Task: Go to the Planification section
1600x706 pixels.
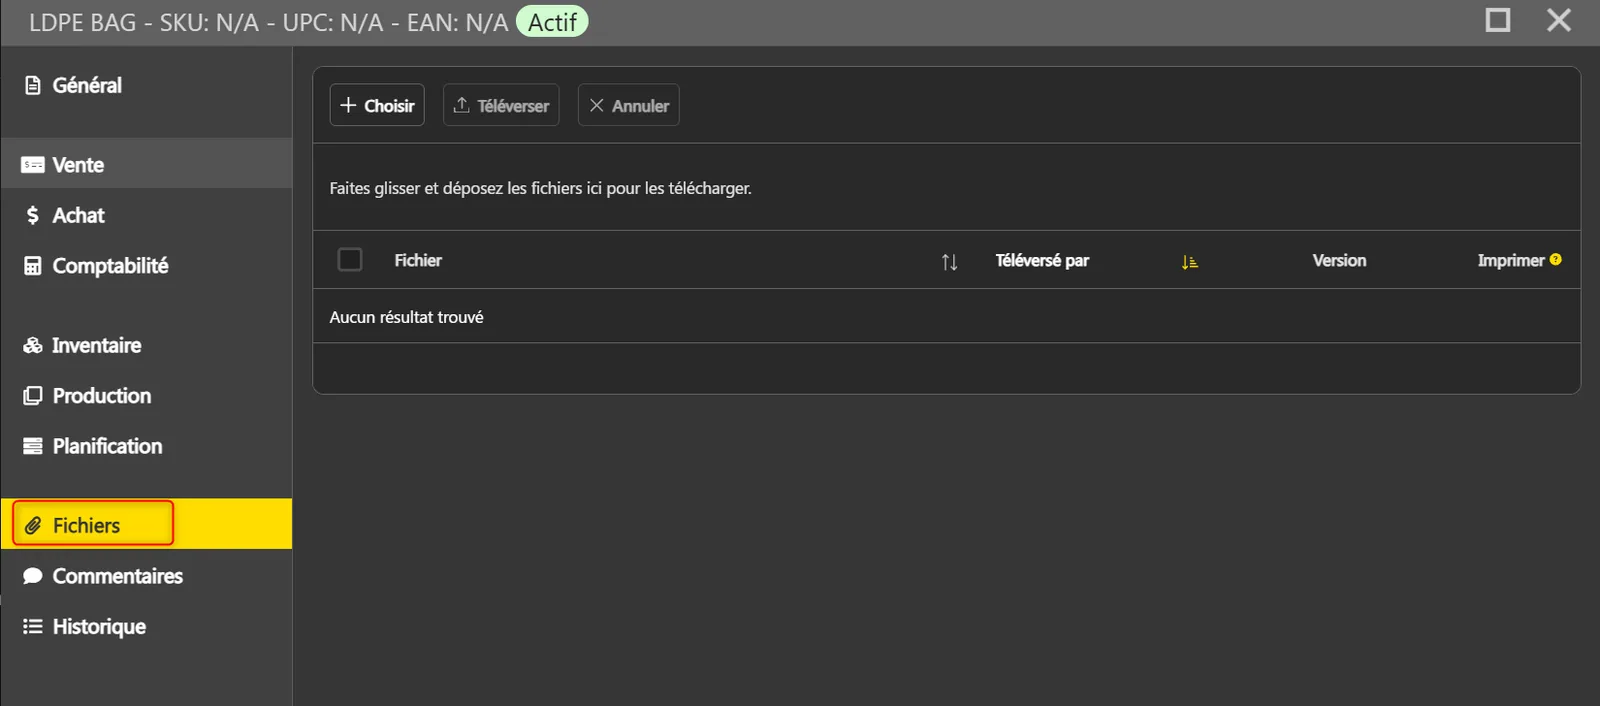Action: pyautogui.click(x=146, y=446)
